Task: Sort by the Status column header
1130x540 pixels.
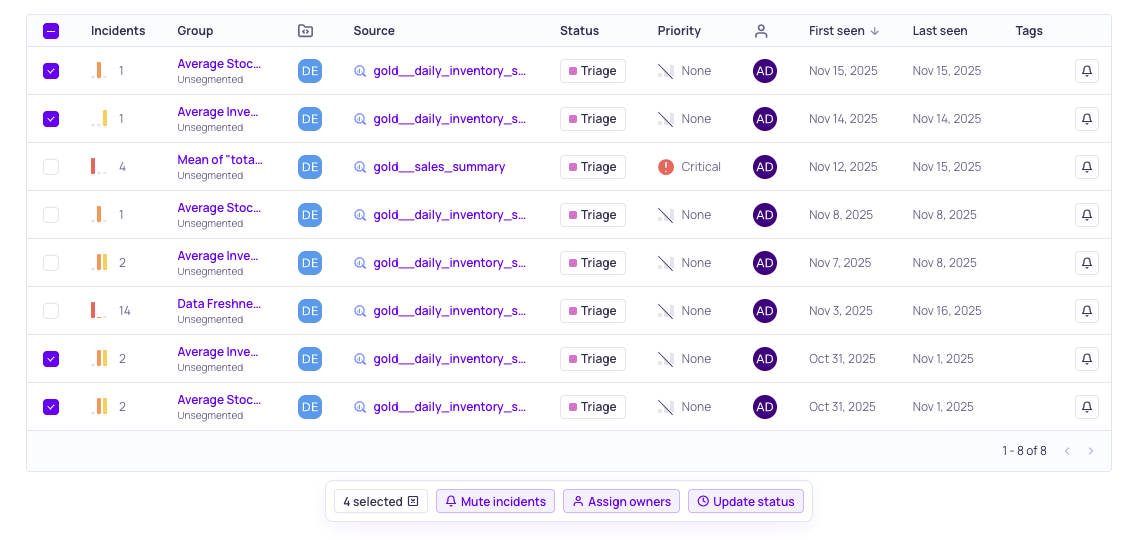Action: point(579,31)
